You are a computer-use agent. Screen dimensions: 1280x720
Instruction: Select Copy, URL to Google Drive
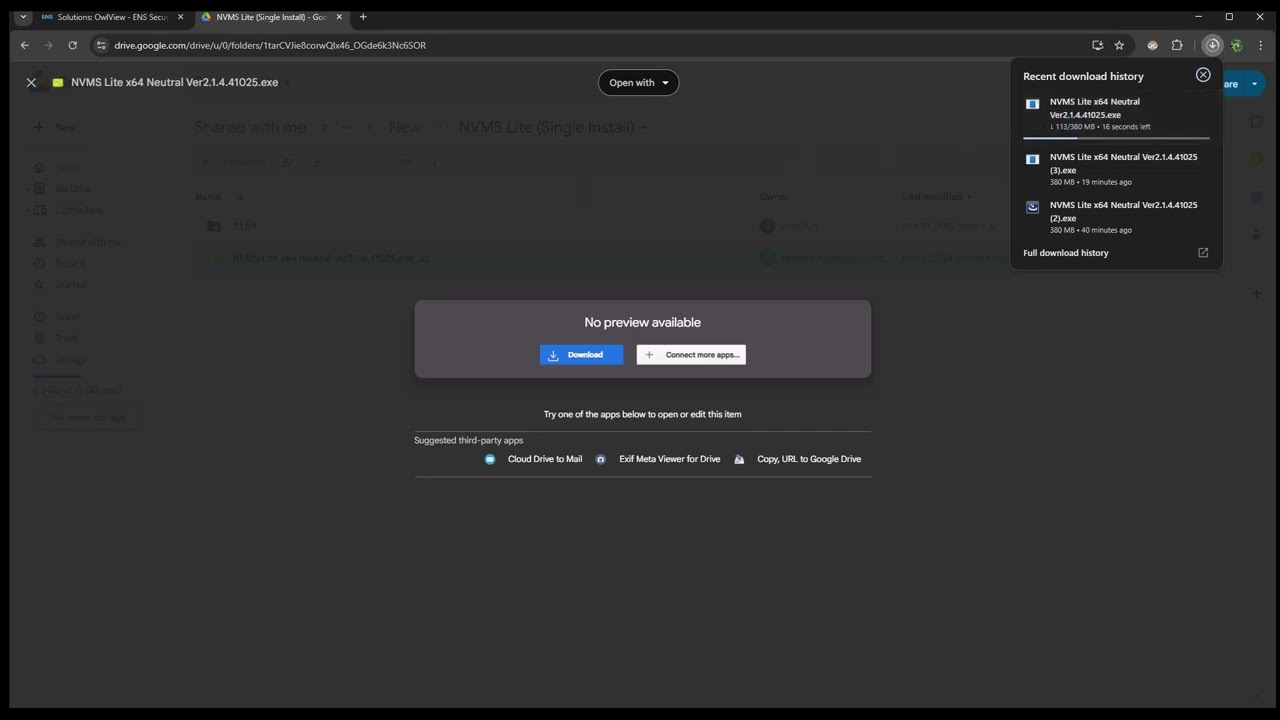[797, 459]
